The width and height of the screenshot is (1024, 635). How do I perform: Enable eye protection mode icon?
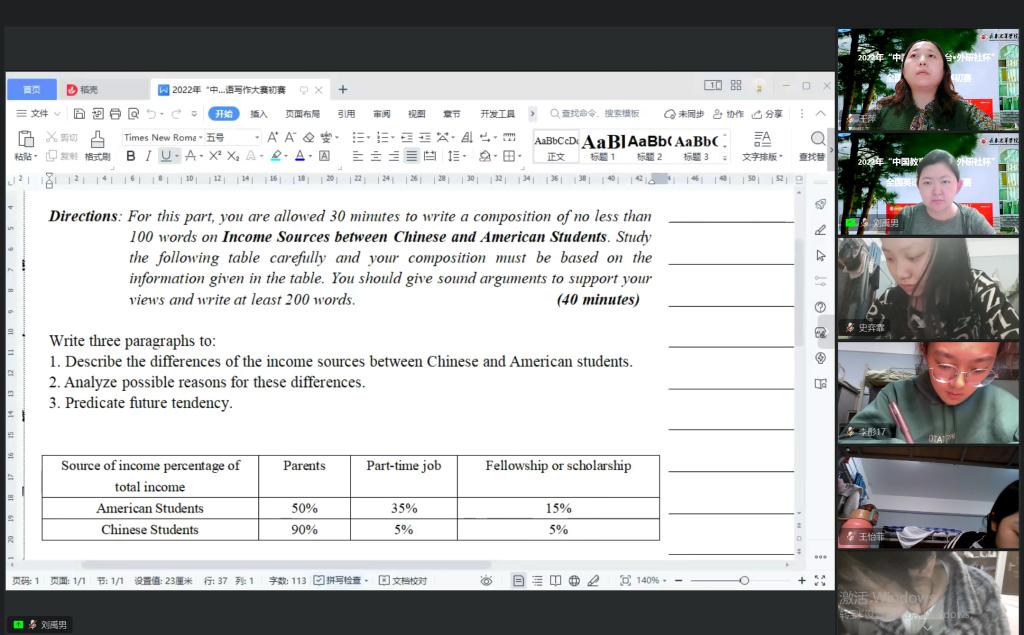[x=486, y=581]
